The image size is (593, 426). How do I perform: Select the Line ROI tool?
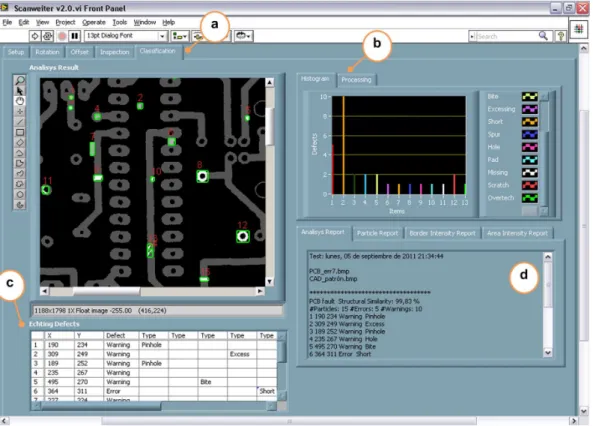[20, 122]
